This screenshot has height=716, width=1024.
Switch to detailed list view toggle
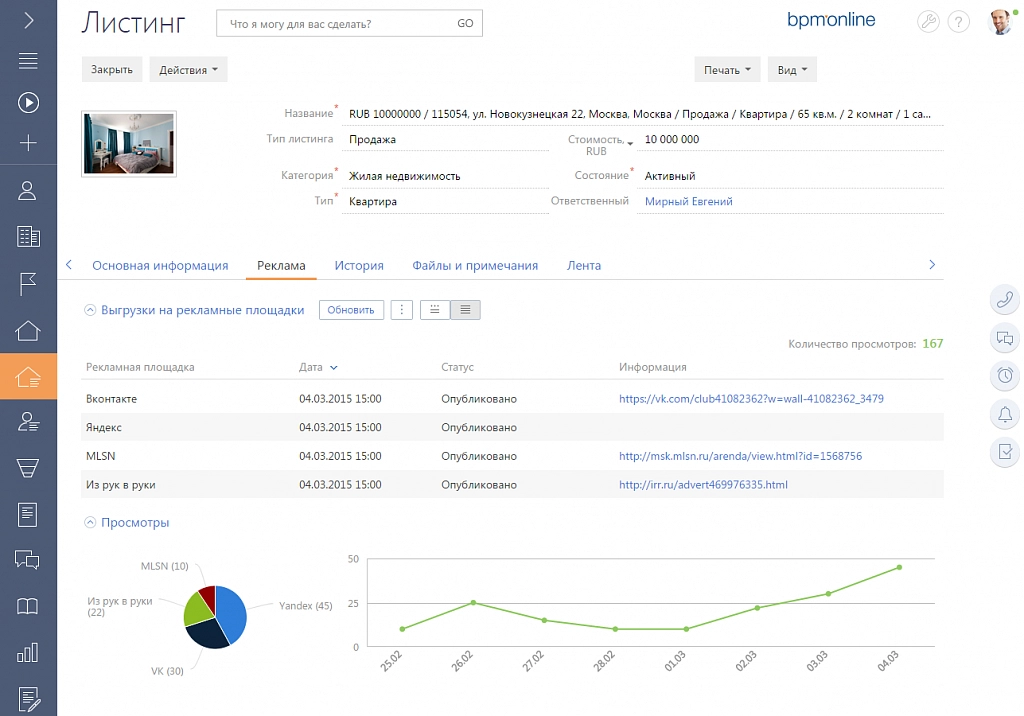465,310
